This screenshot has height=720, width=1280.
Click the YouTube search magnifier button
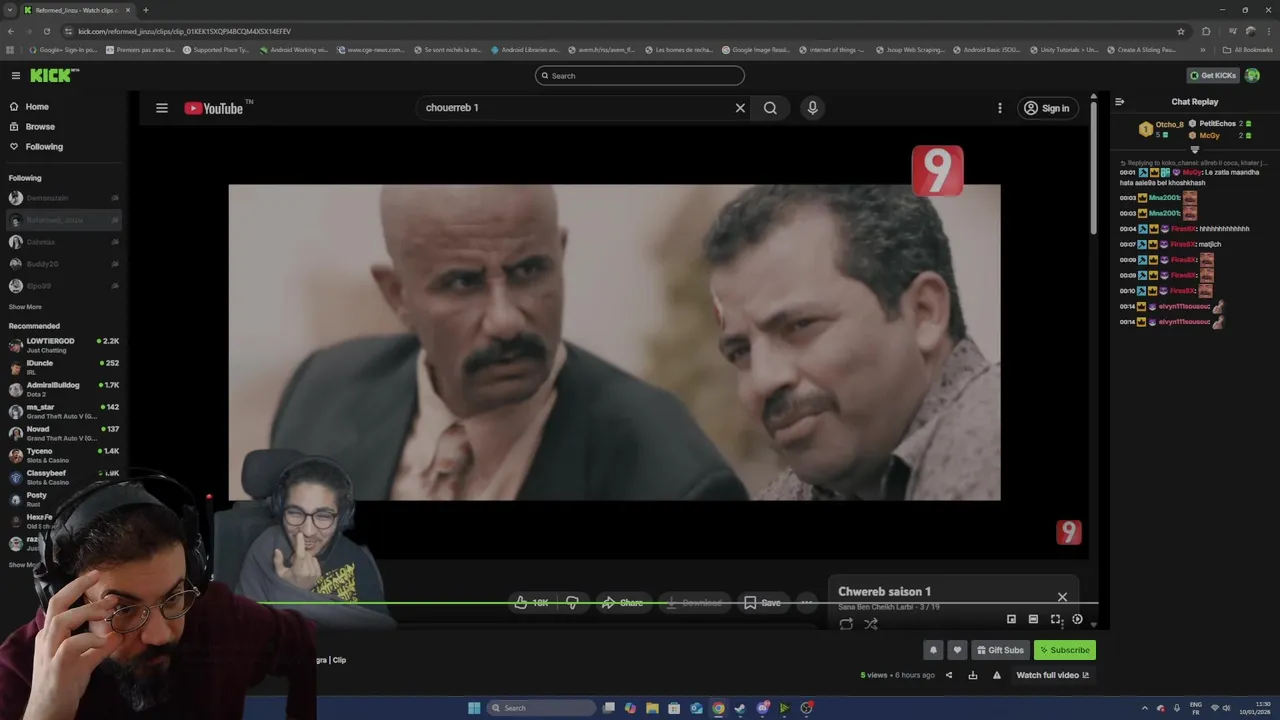point(770,108)
